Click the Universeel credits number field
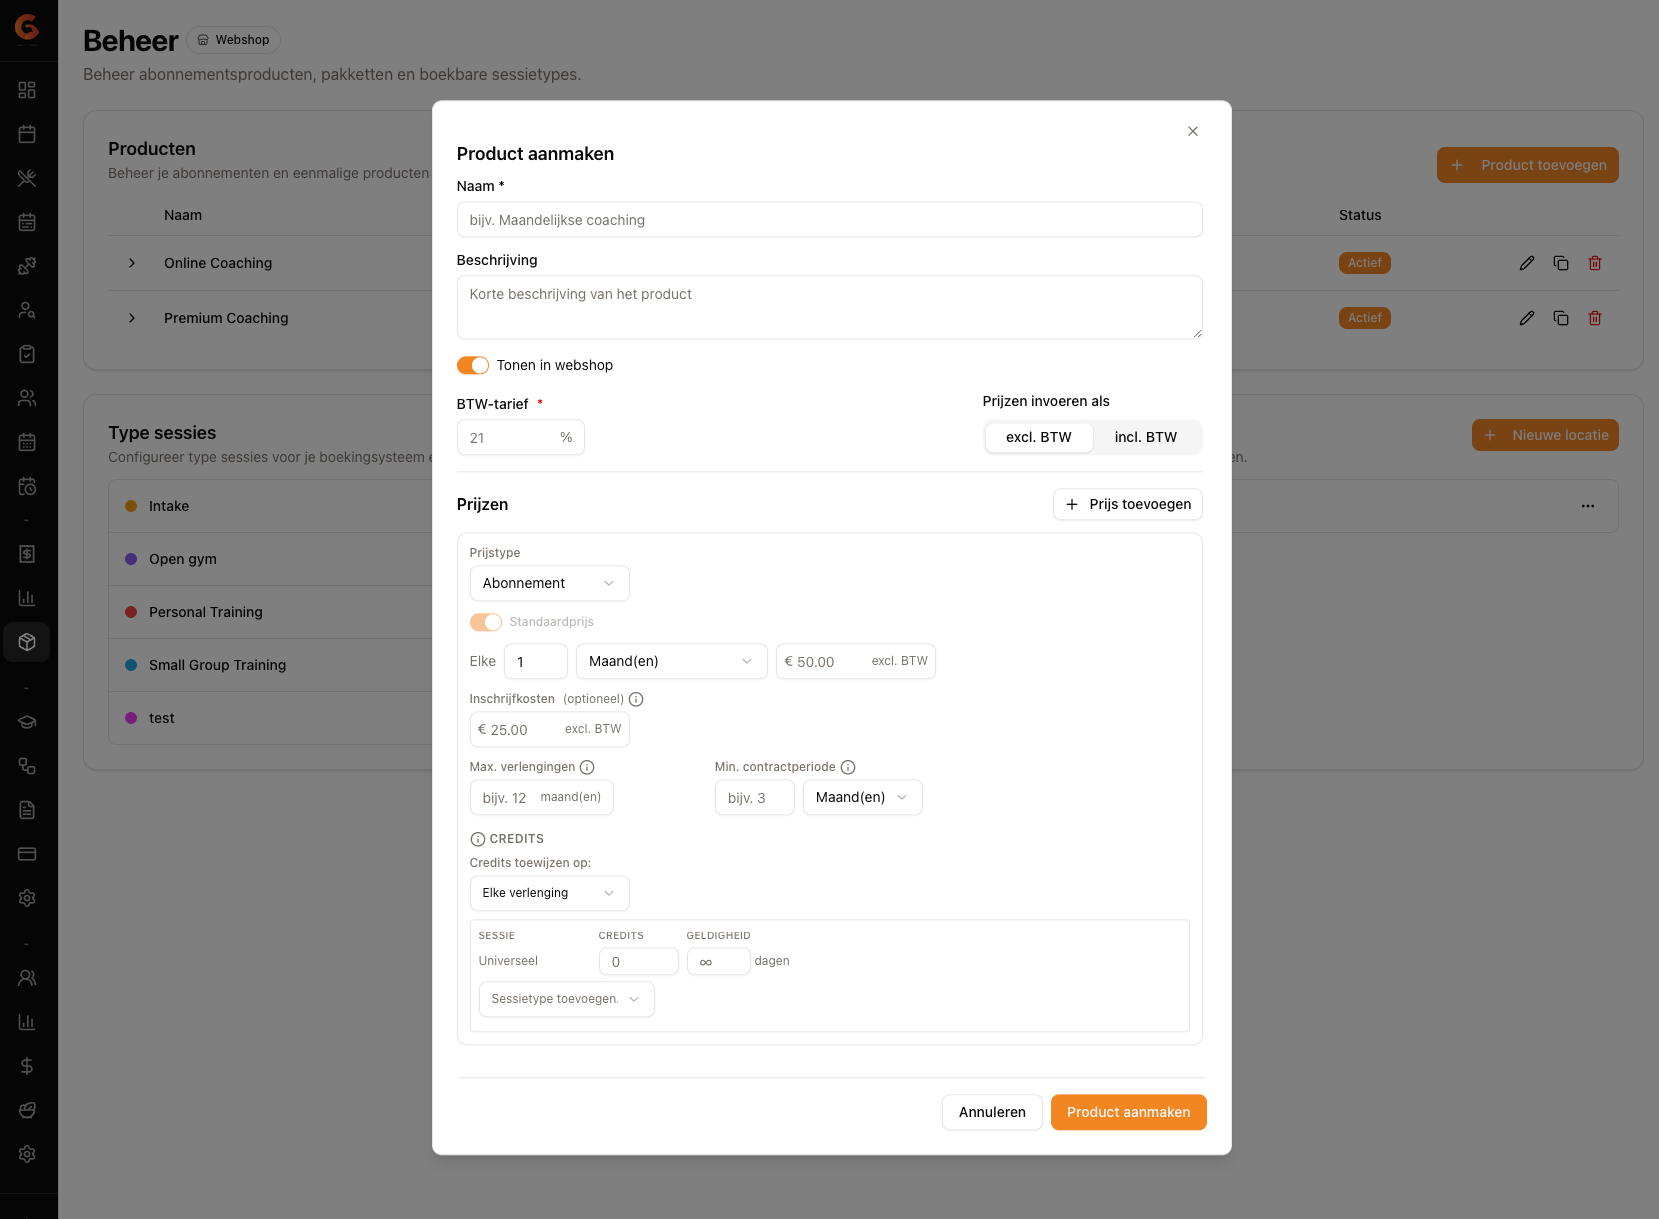The width and height of the screenshot is (1659, 1219). tap(639, 961)
